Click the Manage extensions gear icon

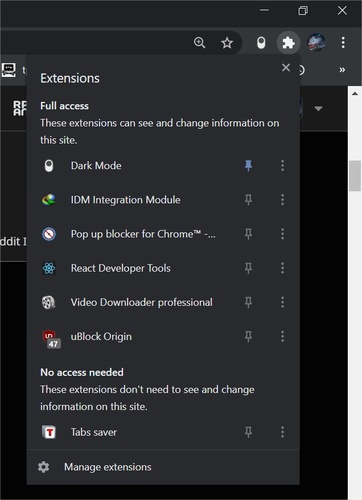point(44,467)
